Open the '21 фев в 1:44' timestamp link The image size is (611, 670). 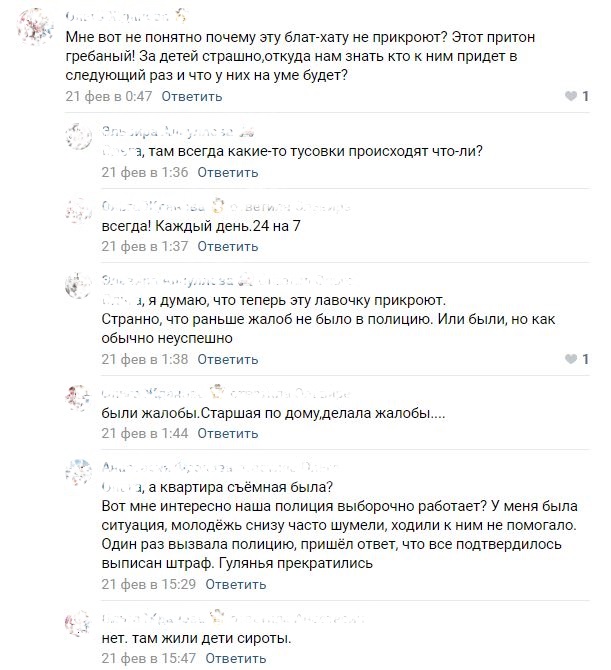[x=145, y=433]
